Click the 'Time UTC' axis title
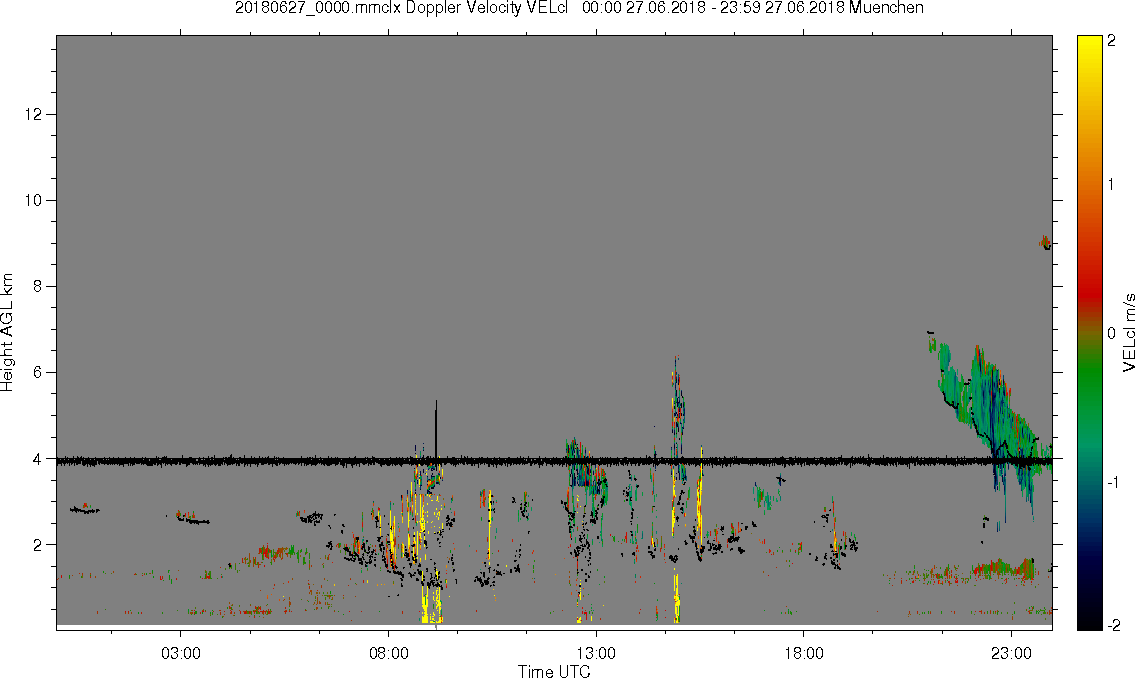This screenshot has width=1135, height=678. pyautogui.click(x=554, y=671)
